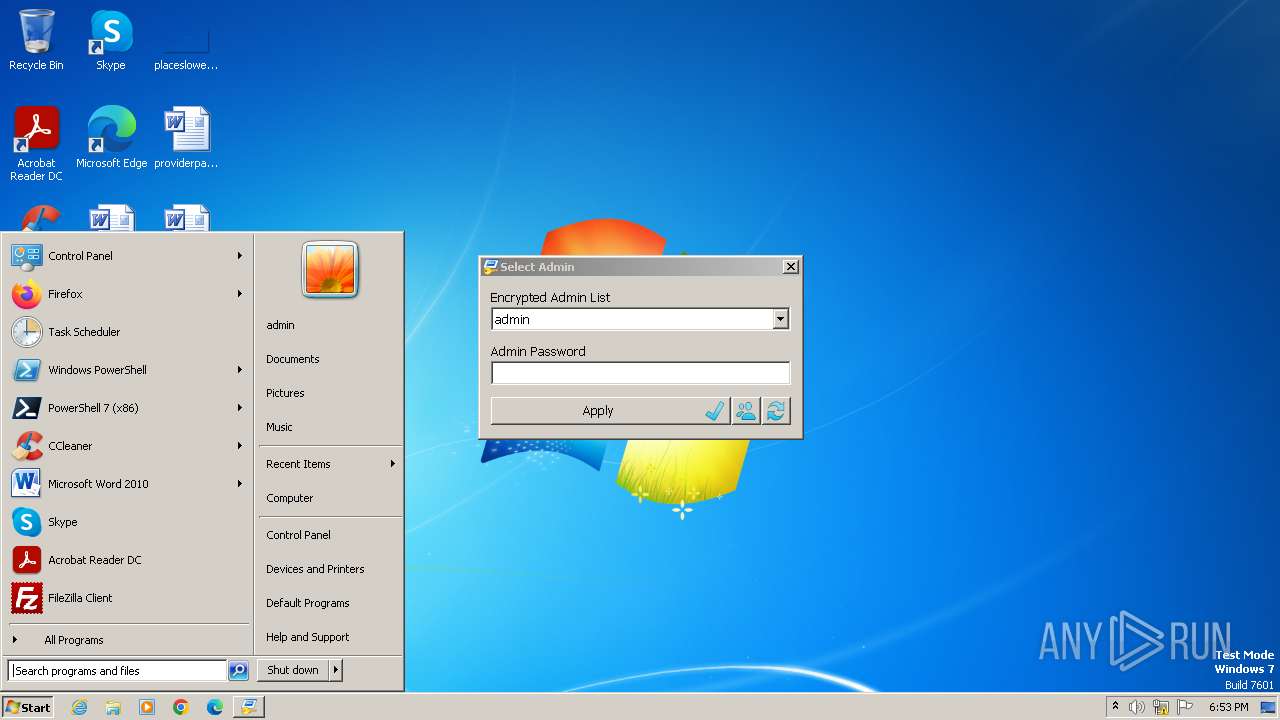
Task: Open the Skype desktop shortcut
Action: coord(111,40)
